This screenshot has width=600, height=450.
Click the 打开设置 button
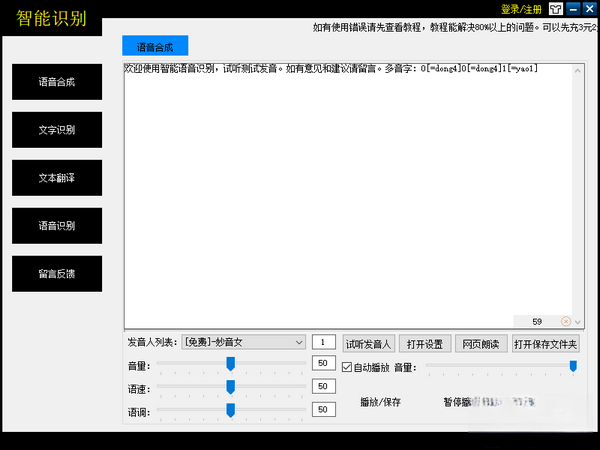click(424, 343)
